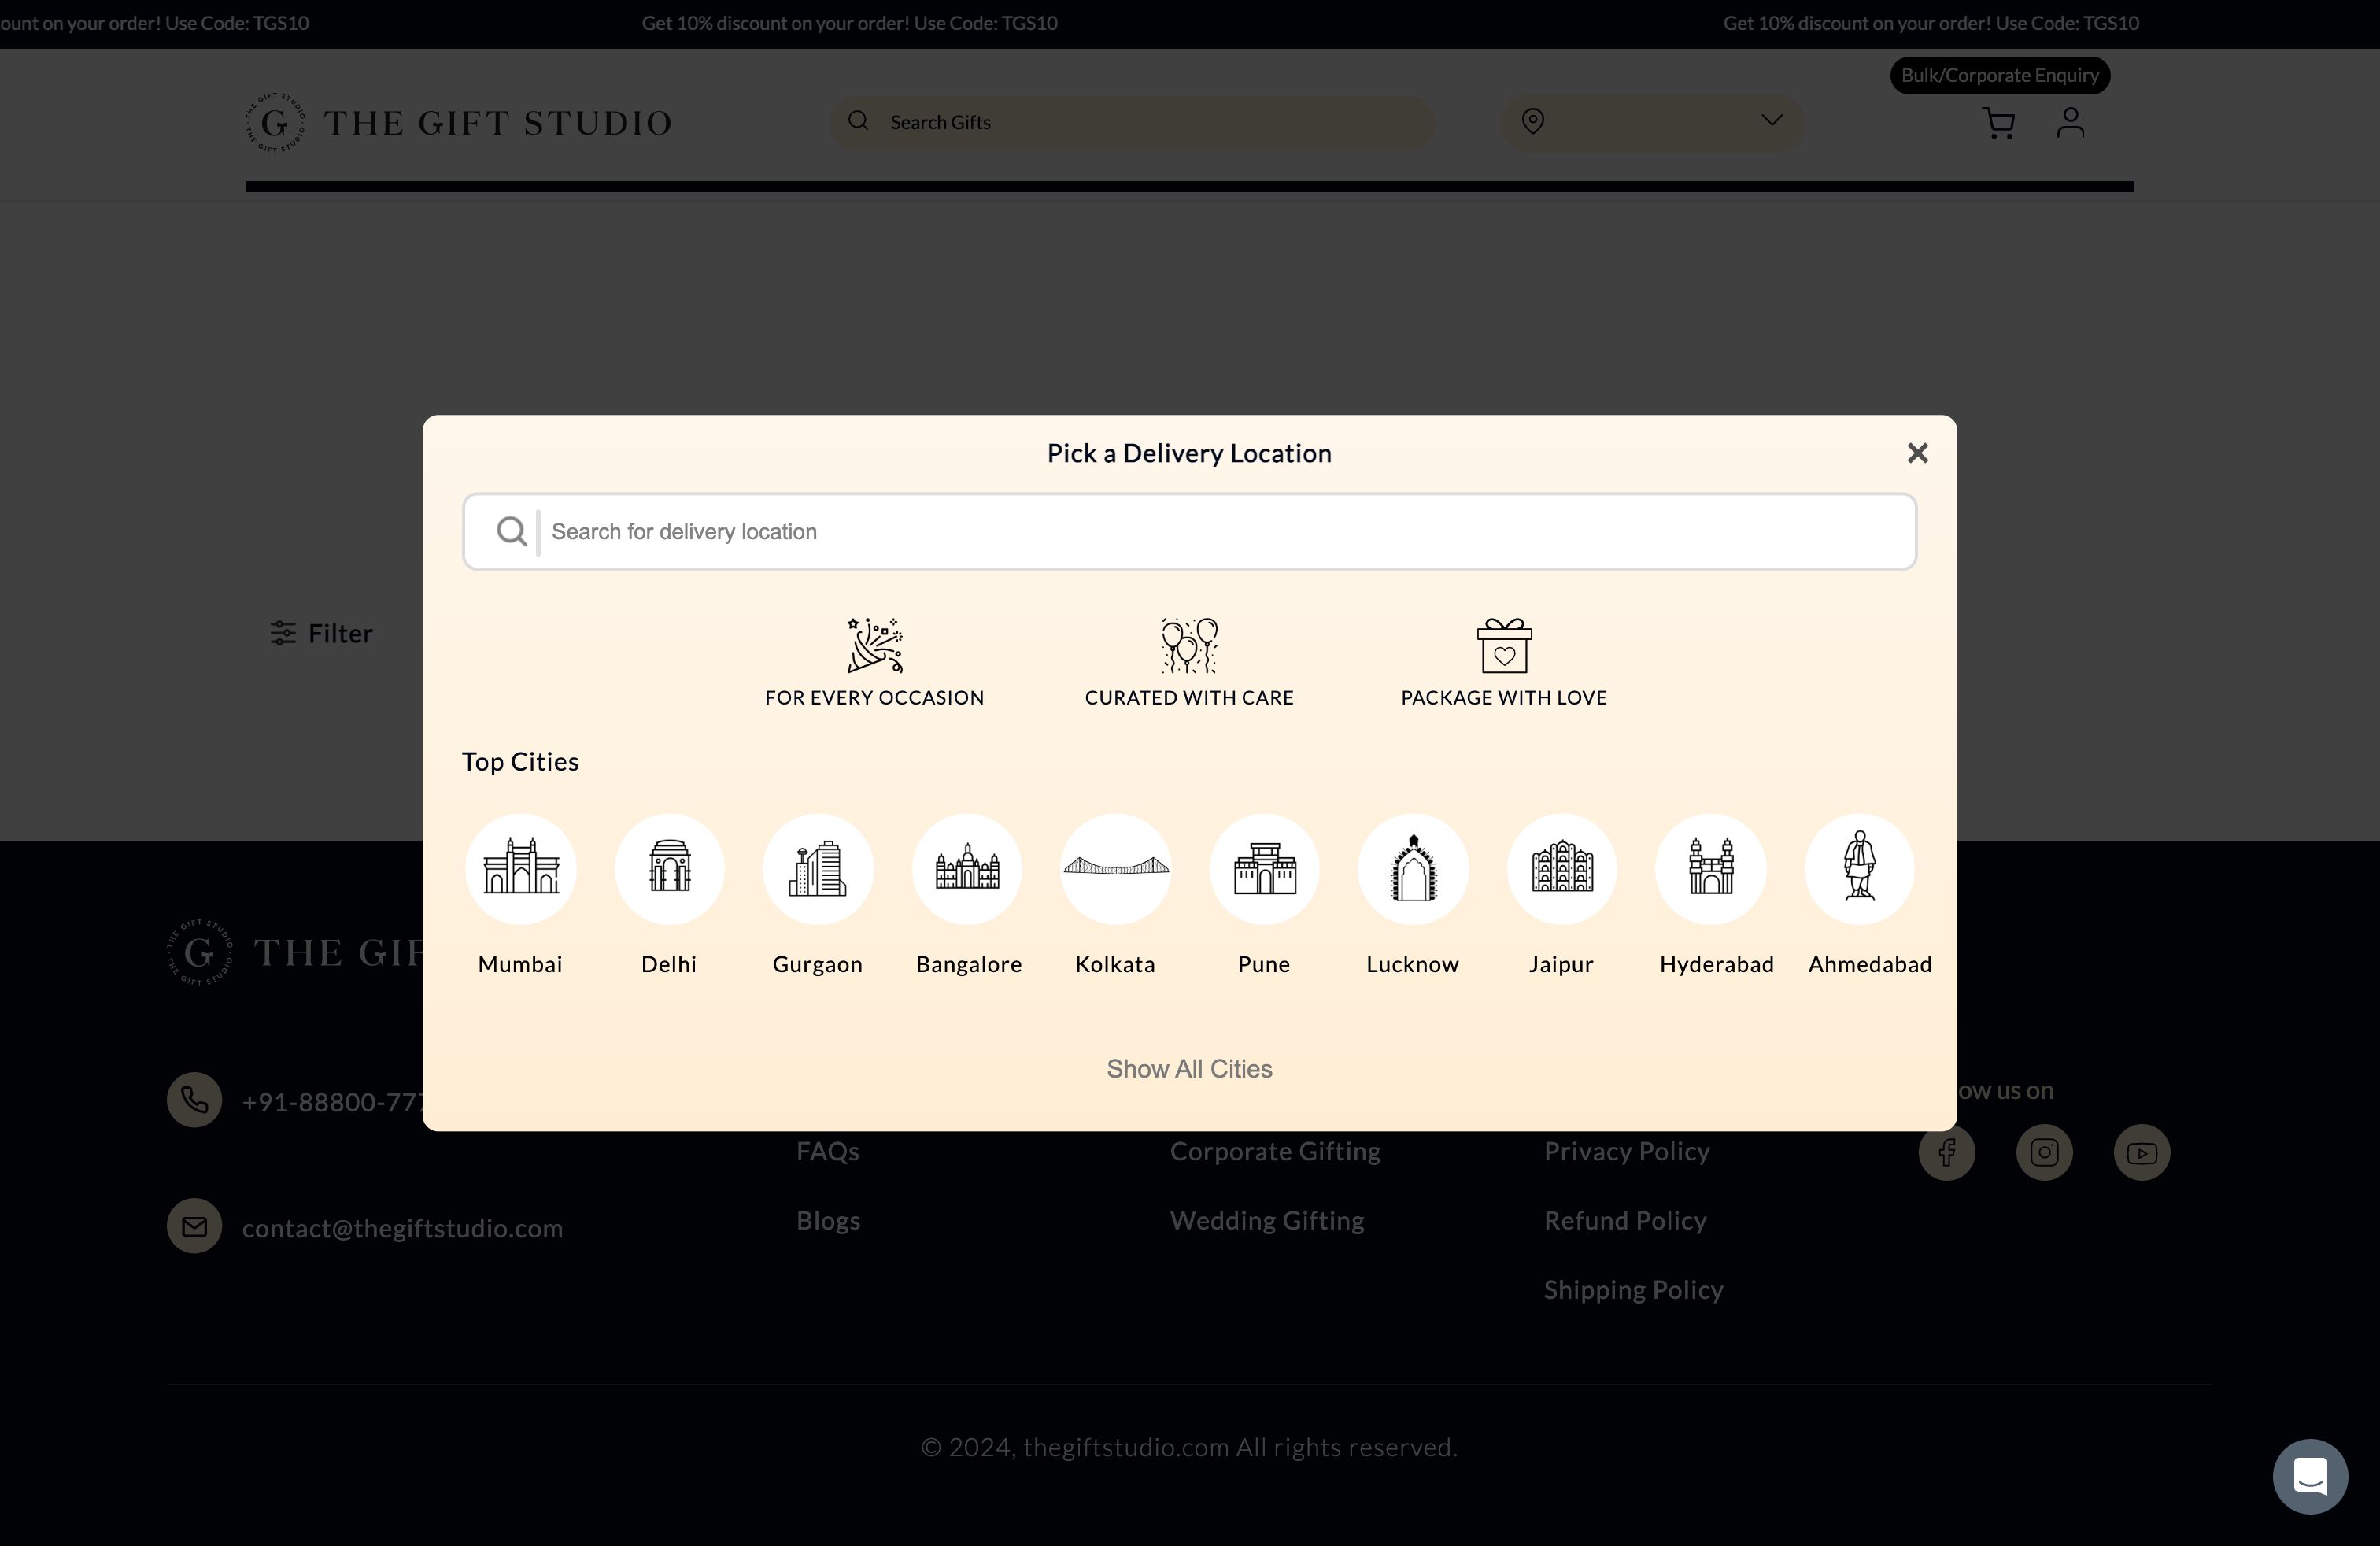The image size is (2380, 1546).
Task: Open the user account icon
Action: pyautogui.click(x=2070, y=123)
